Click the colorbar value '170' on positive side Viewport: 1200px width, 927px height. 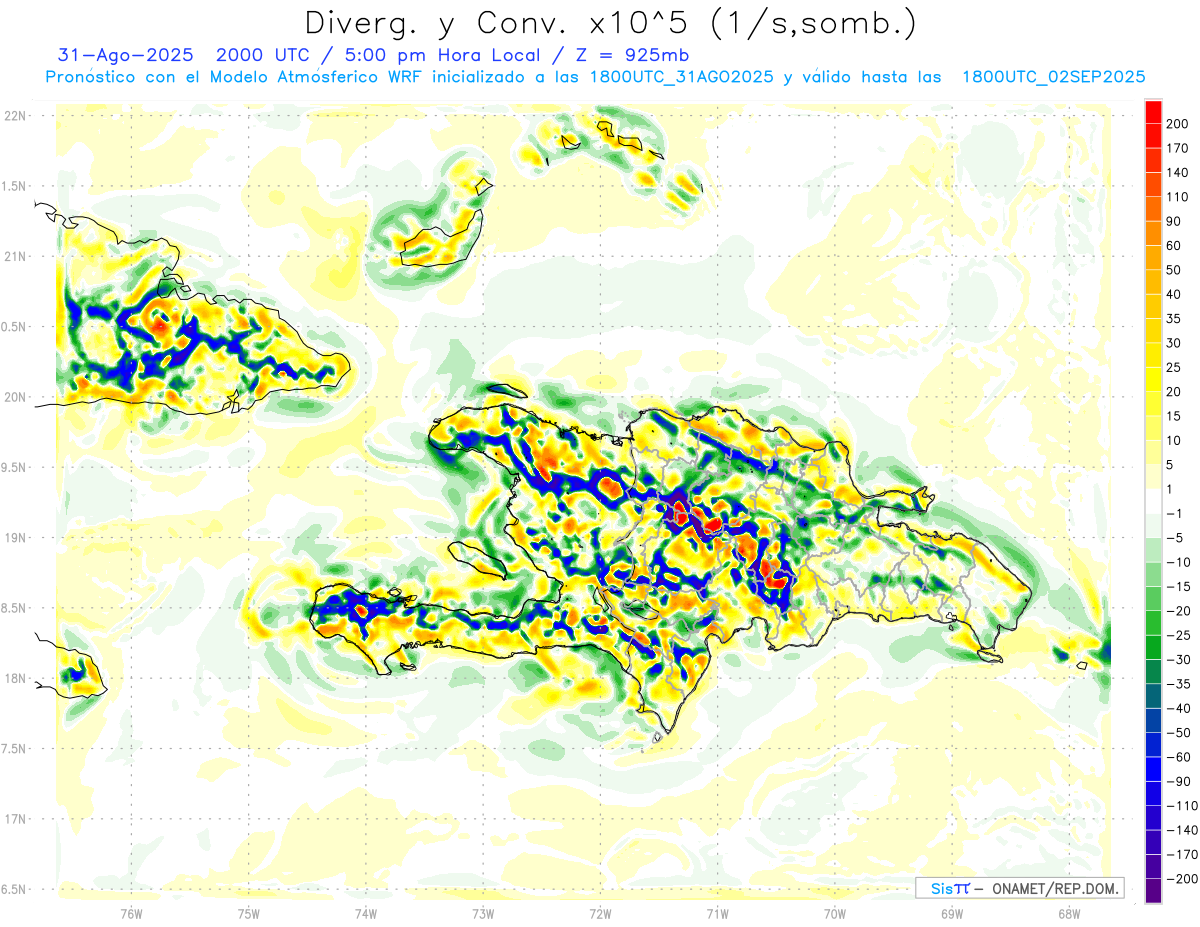pos(1178,148)
